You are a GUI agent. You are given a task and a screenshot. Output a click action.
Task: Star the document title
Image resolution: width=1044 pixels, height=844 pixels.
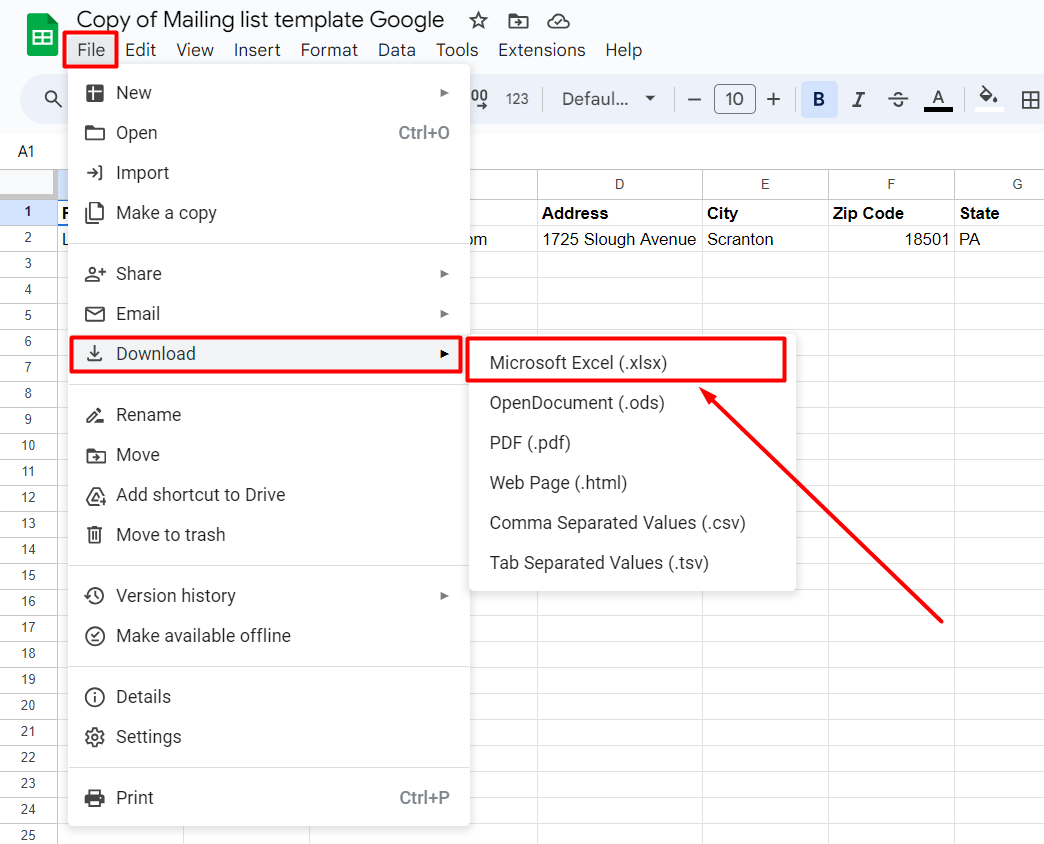tap(478, 21)
